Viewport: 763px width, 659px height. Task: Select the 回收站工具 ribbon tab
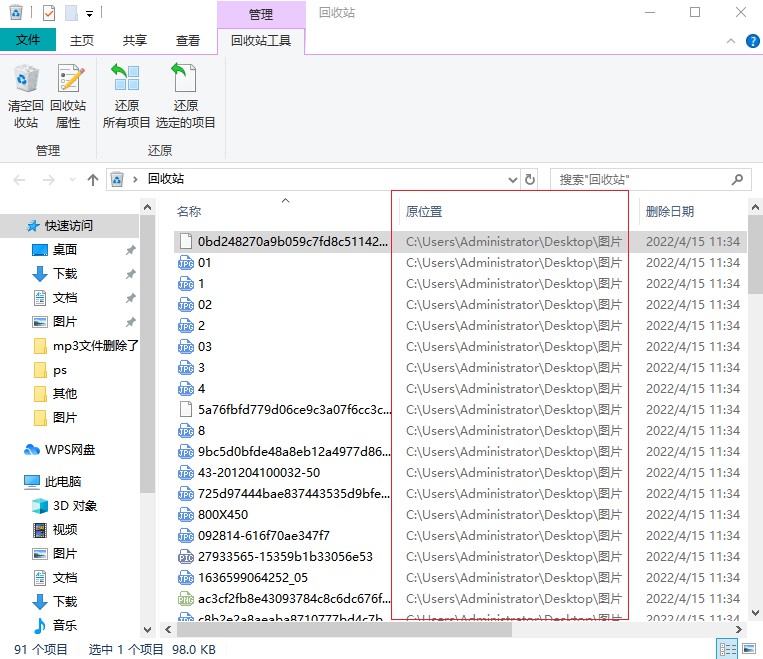point(261,40)
